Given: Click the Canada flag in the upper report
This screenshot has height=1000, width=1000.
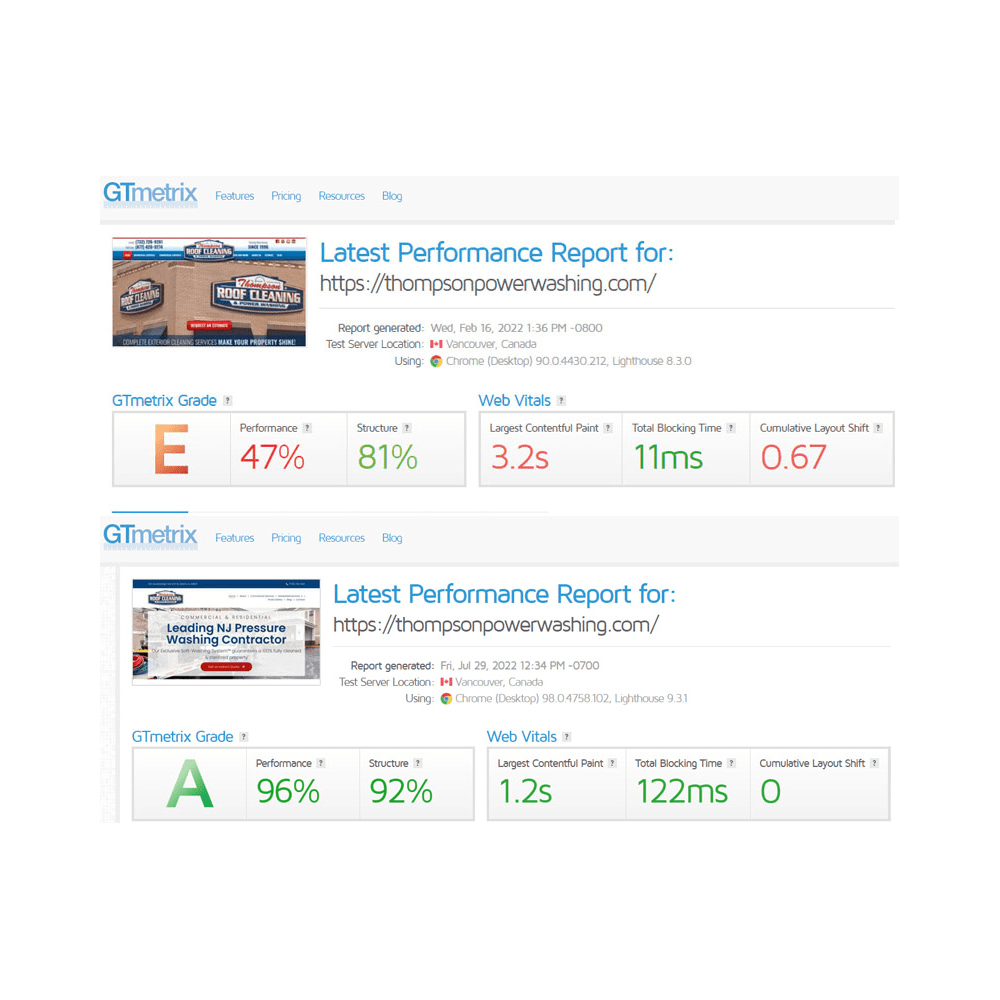Looking at the screenshot, I should point(436,344).
